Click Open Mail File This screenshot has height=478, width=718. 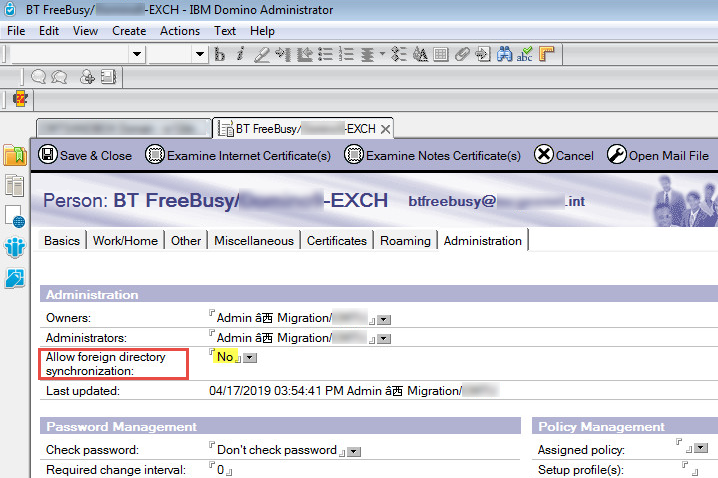658,155
